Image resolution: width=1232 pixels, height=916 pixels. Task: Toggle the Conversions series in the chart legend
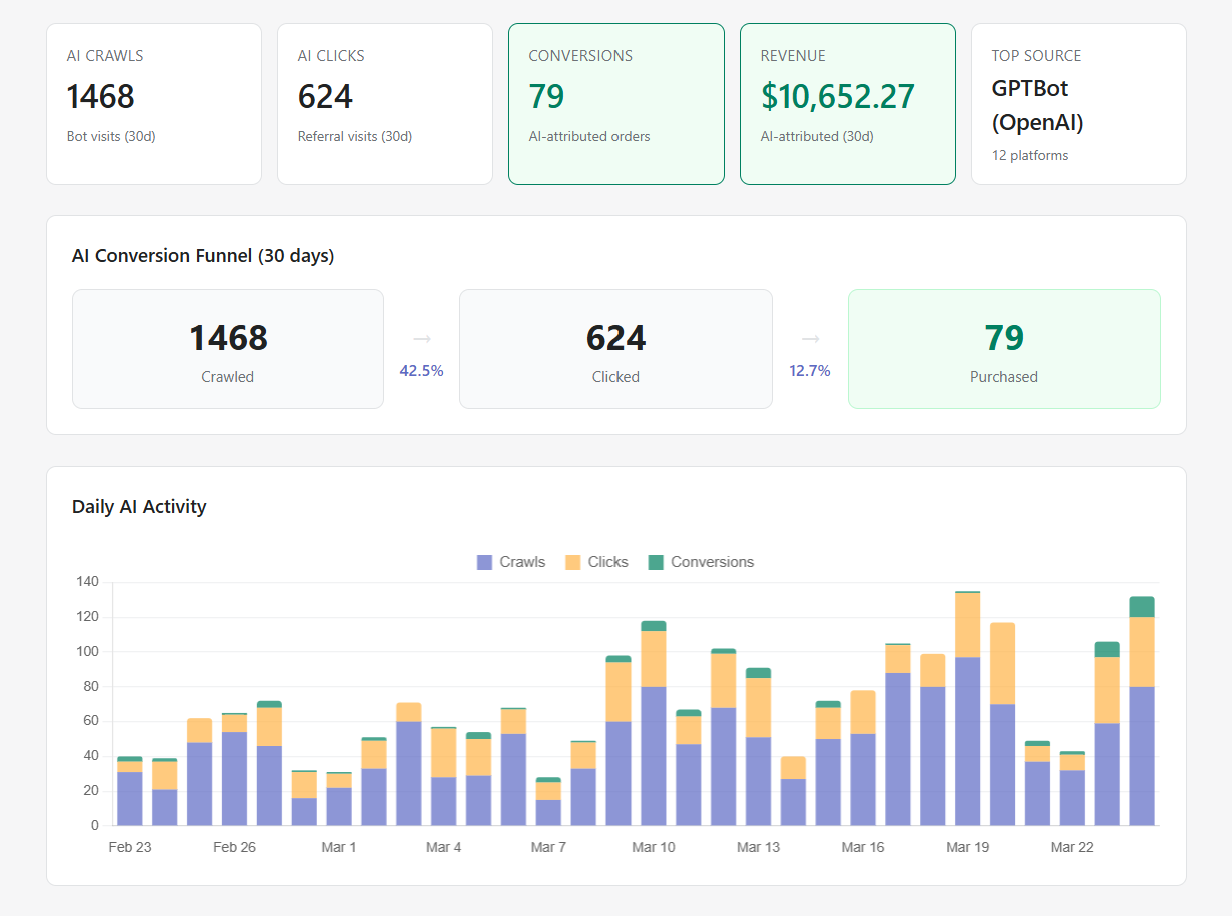pyautogui.click(x=712, y=562)
